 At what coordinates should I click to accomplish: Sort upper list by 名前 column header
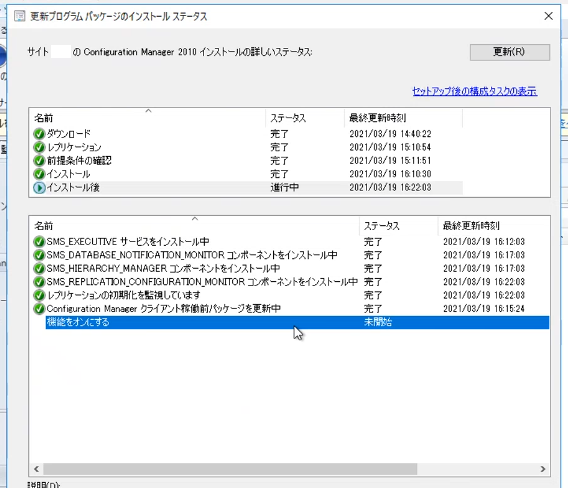148,118
